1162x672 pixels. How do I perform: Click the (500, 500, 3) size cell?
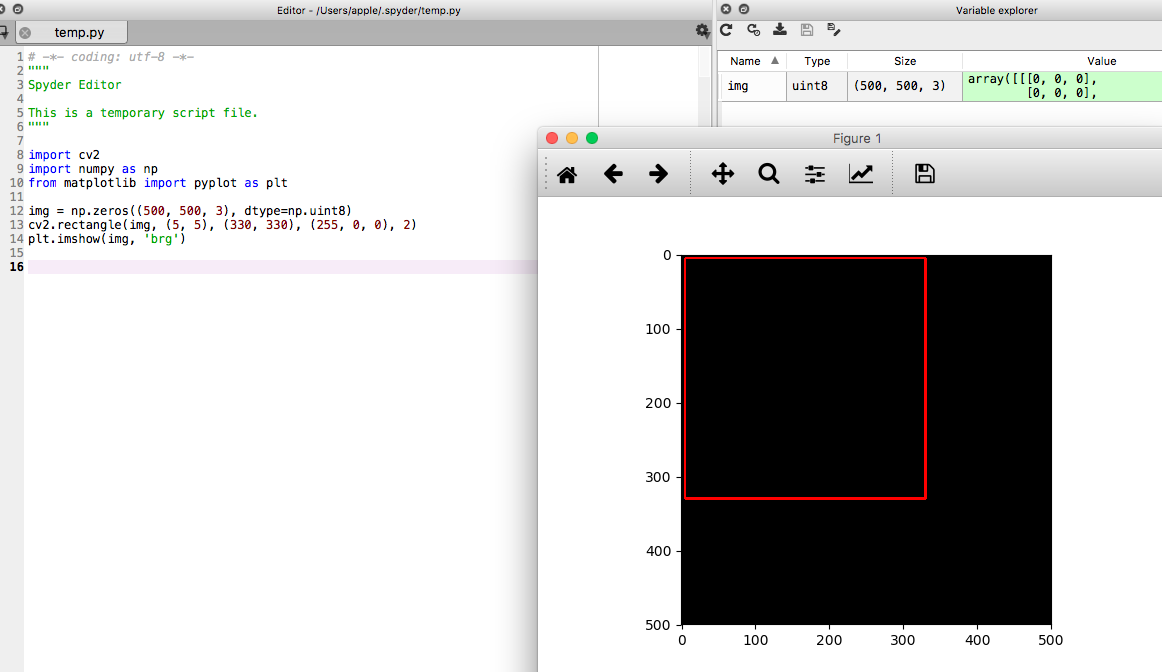point(905,86)
